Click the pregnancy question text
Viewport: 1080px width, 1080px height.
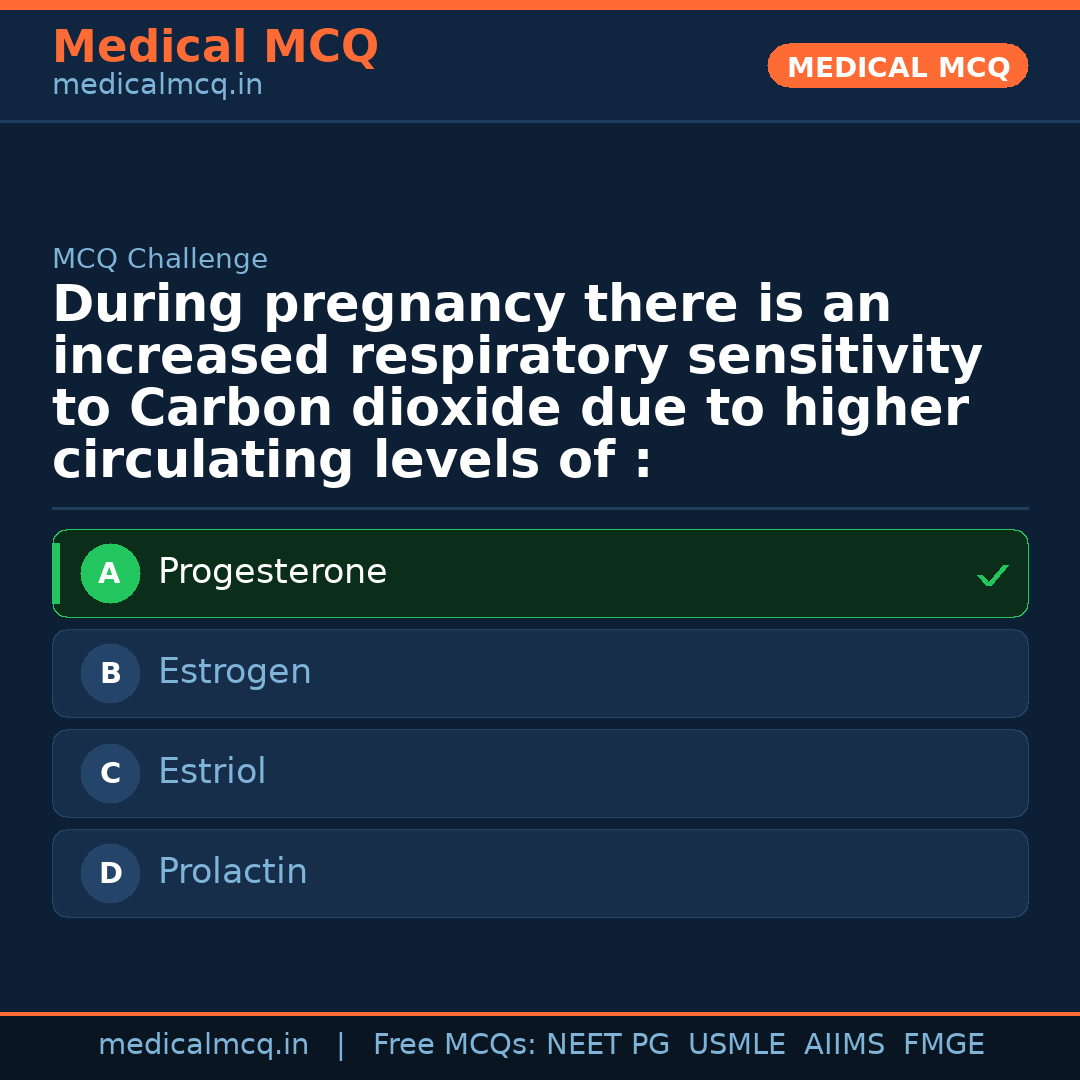click(517, 383)
